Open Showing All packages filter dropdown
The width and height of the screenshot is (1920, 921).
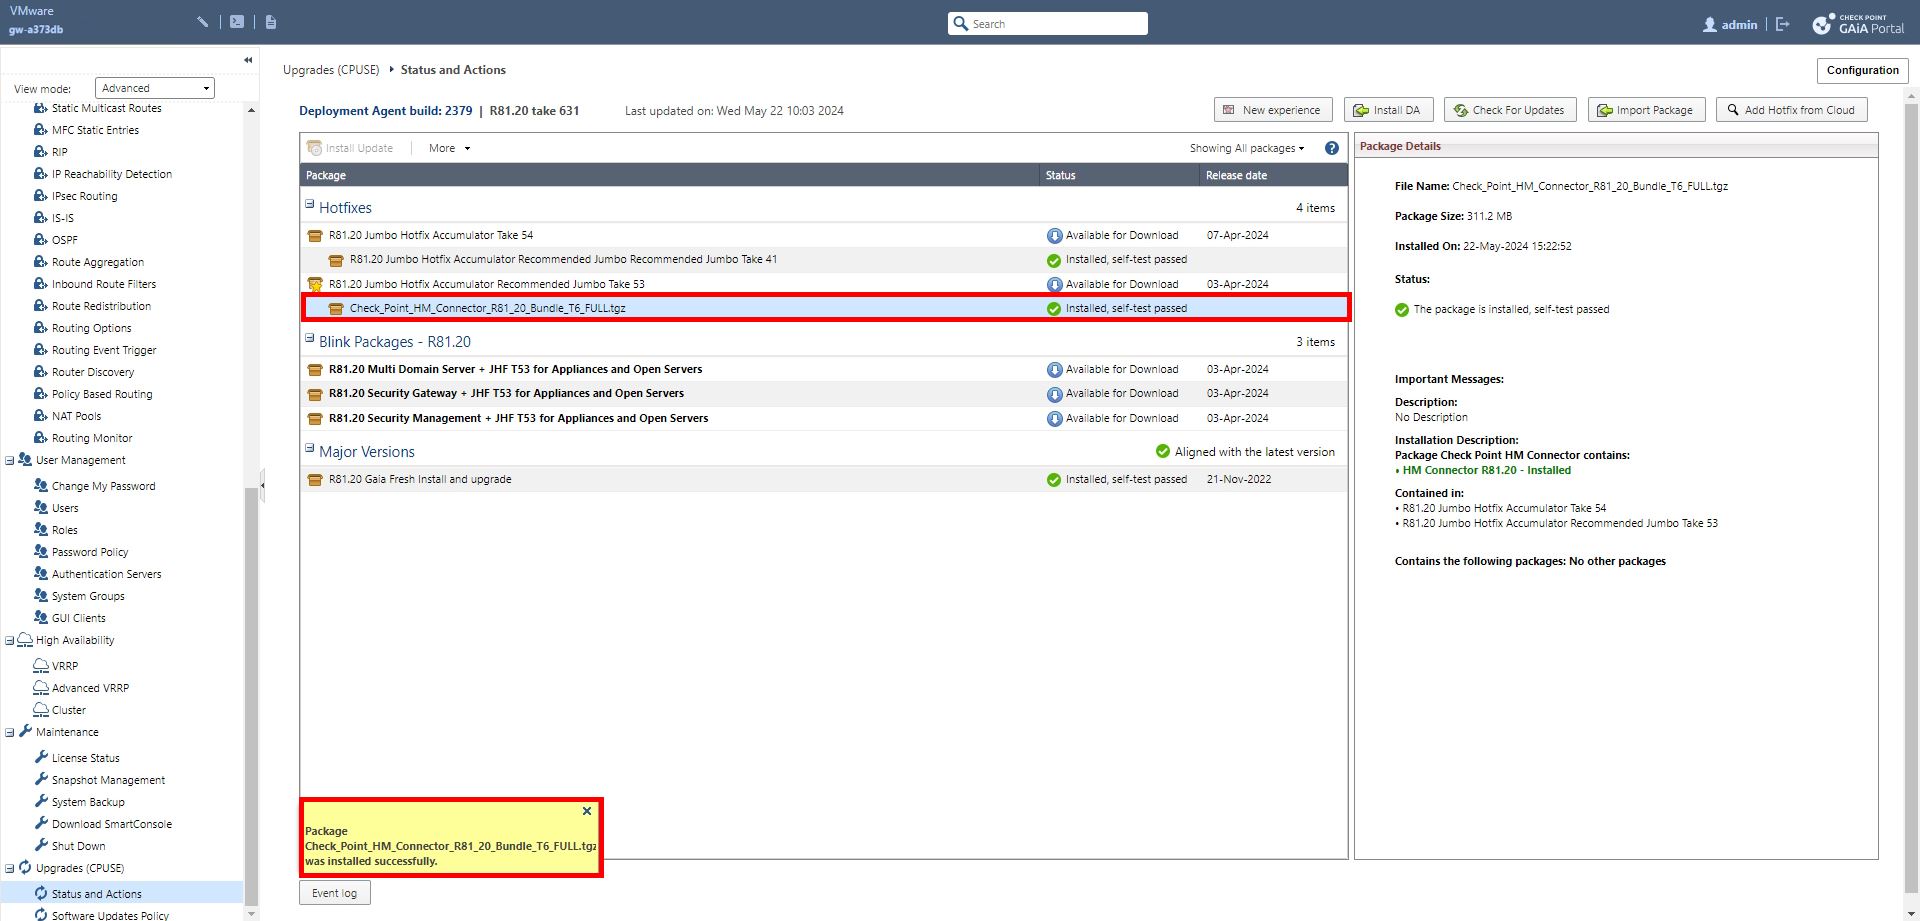1246,148
